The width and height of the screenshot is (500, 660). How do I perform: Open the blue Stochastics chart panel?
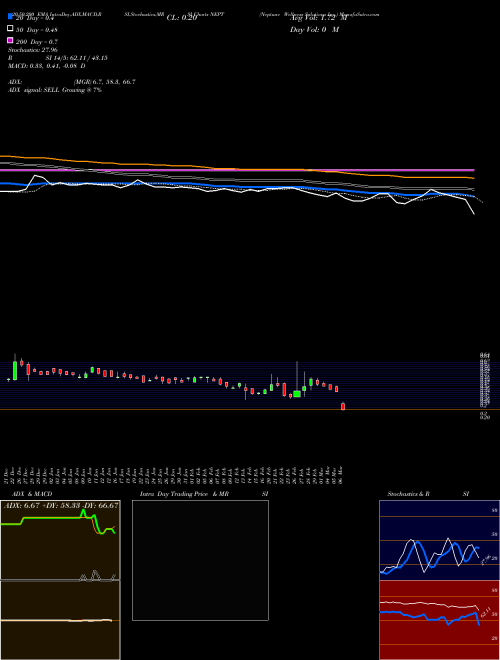coord(439,540)
